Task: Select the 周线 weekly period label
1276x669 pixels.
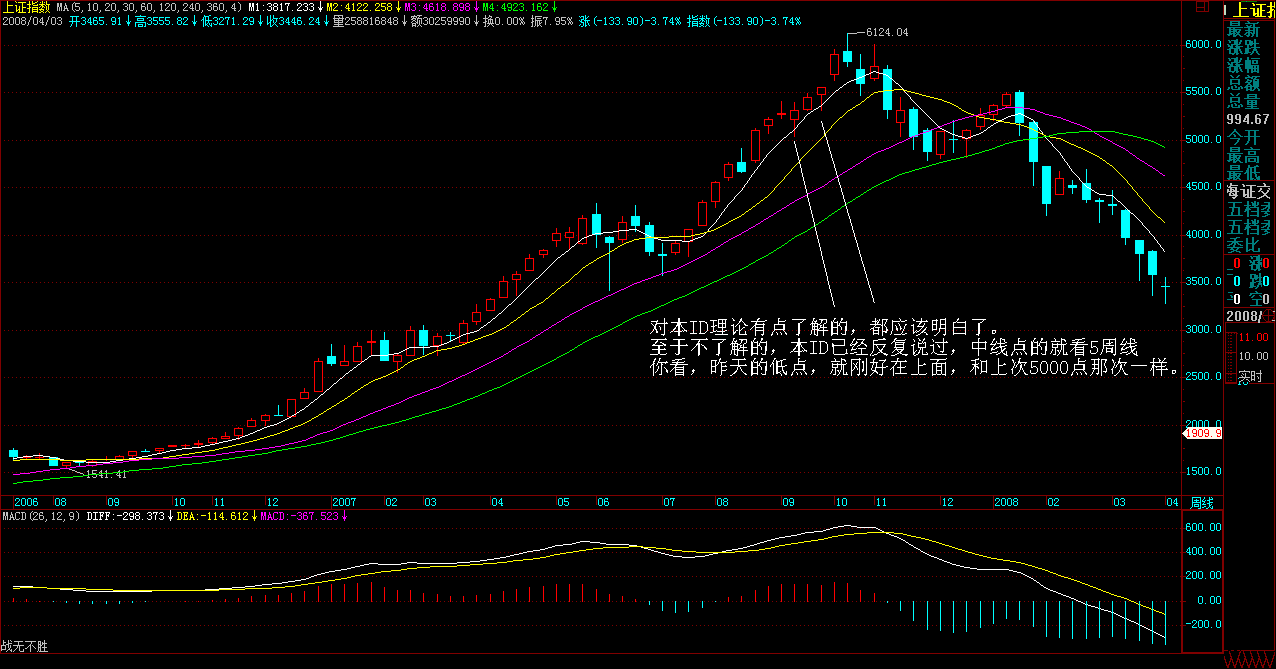Action: click(1202, 502)
